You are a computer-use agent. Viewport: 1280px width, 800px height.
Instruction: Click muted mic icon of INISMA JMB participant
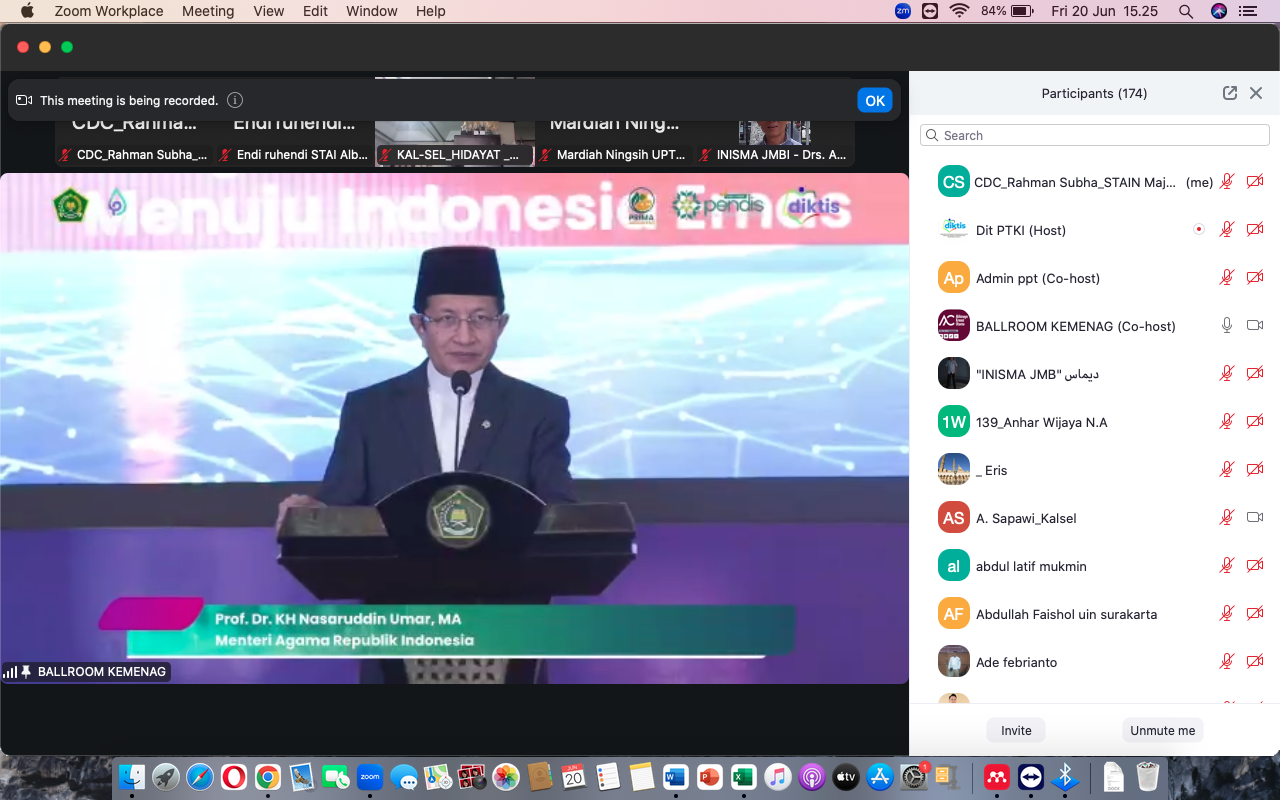[1227, 374]
